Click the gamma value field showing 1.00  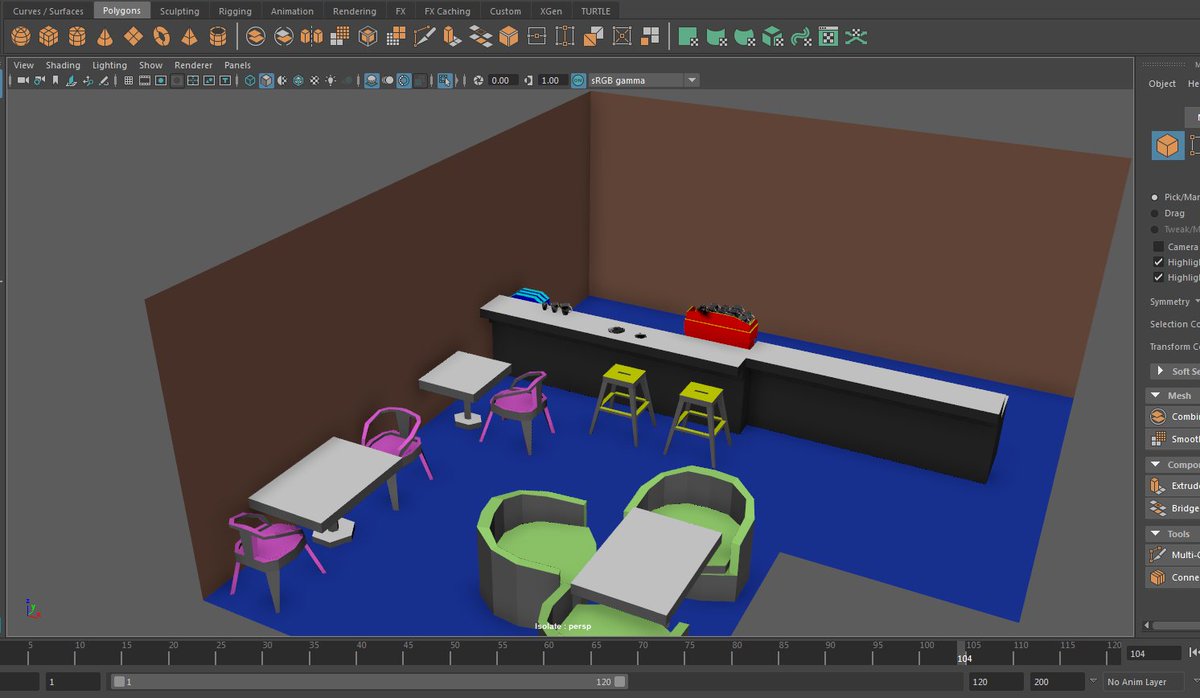(x=551, y=80)
